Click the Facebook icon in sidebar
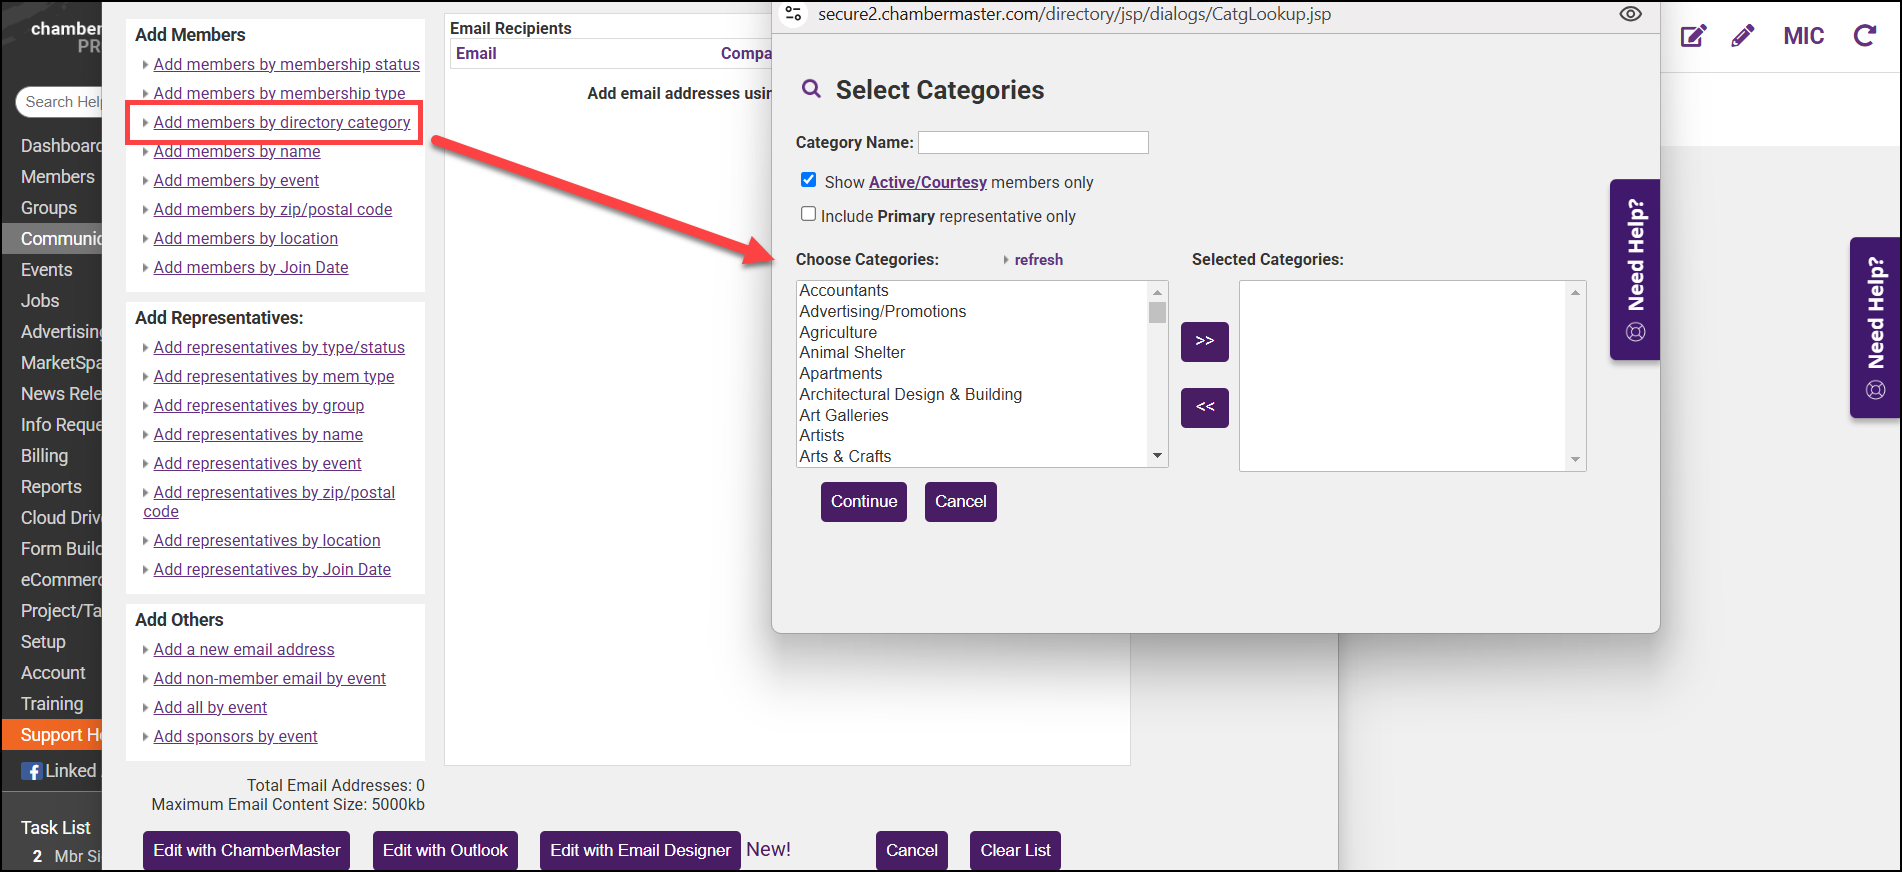1902x872 pixels. 32,771
